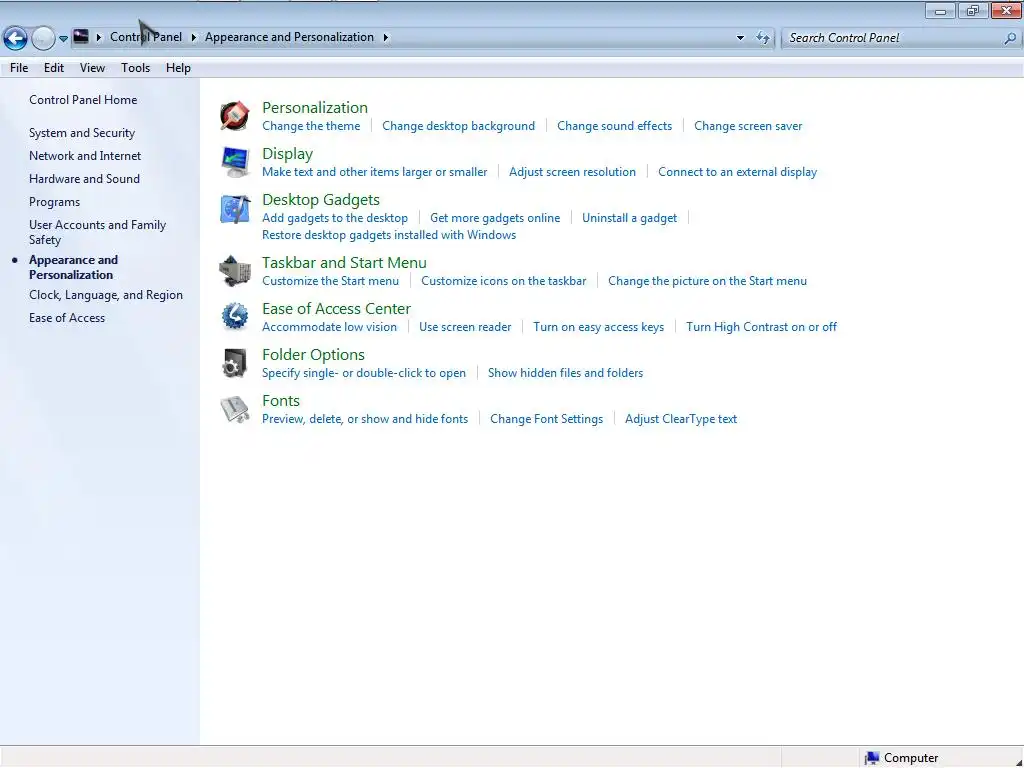The height and width of the screenshot is (768, 1024).
Task: Open Programs in the sidebar
Action: (x=54, y=202)
